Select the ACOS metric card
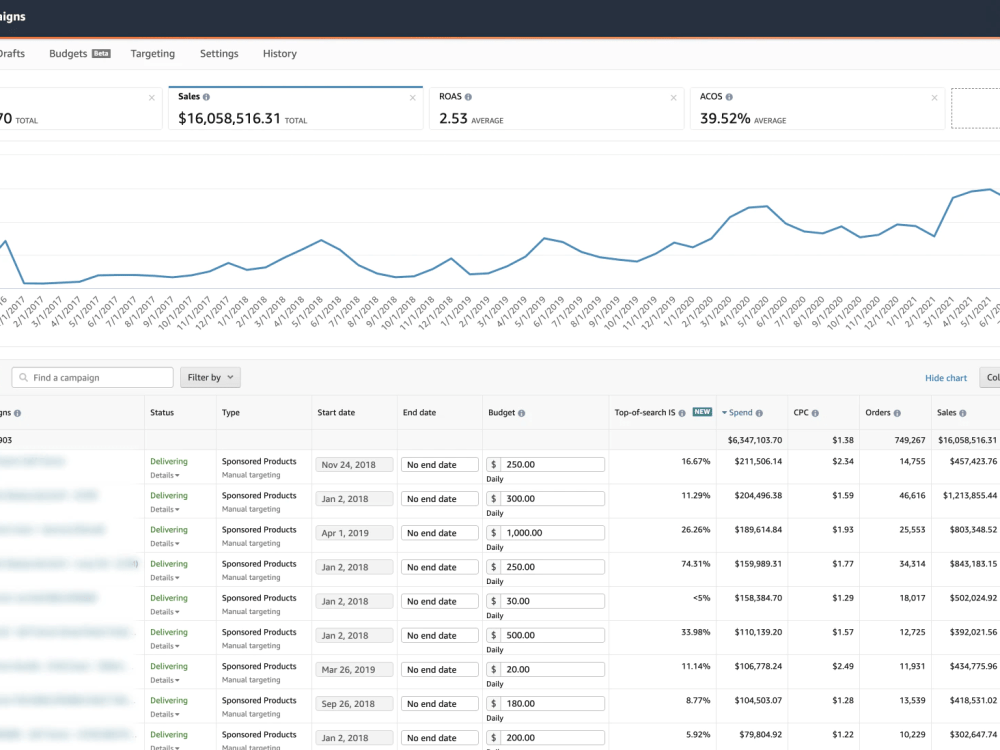Image resolution: width=1000 pixels, height=750 pixels. pyautogui.click(x=817, y=108)
